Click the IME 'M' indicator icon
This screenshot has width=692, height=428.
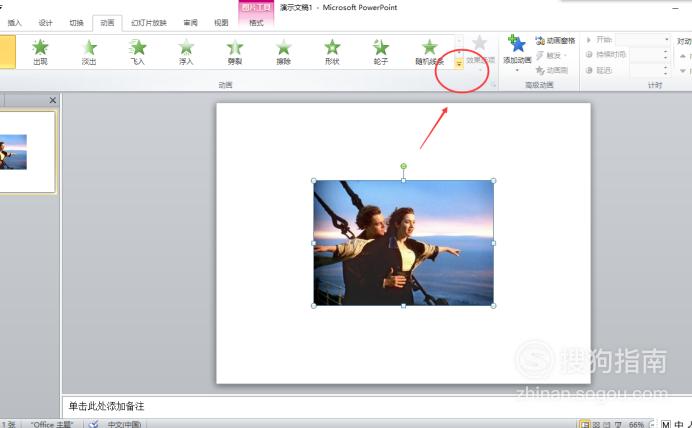666,424
